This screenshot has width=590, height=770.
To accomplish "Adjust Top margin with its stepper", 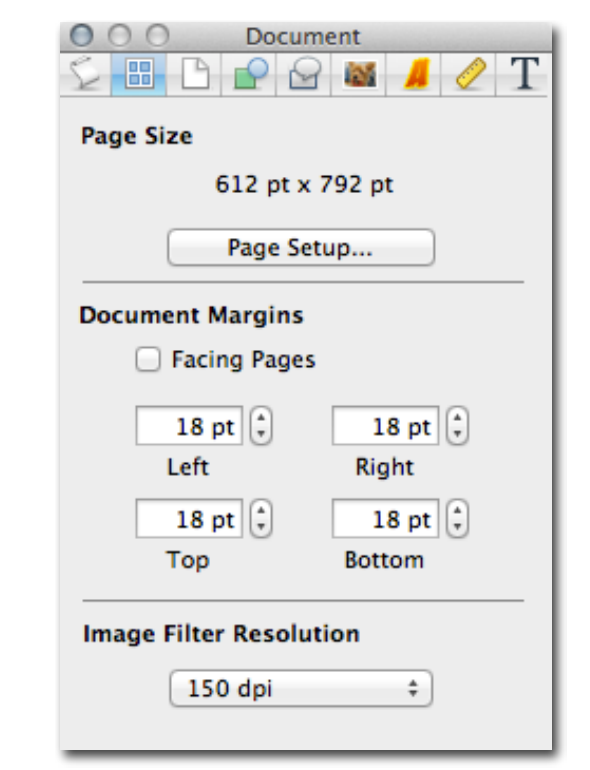I will [x=261, y=519].
